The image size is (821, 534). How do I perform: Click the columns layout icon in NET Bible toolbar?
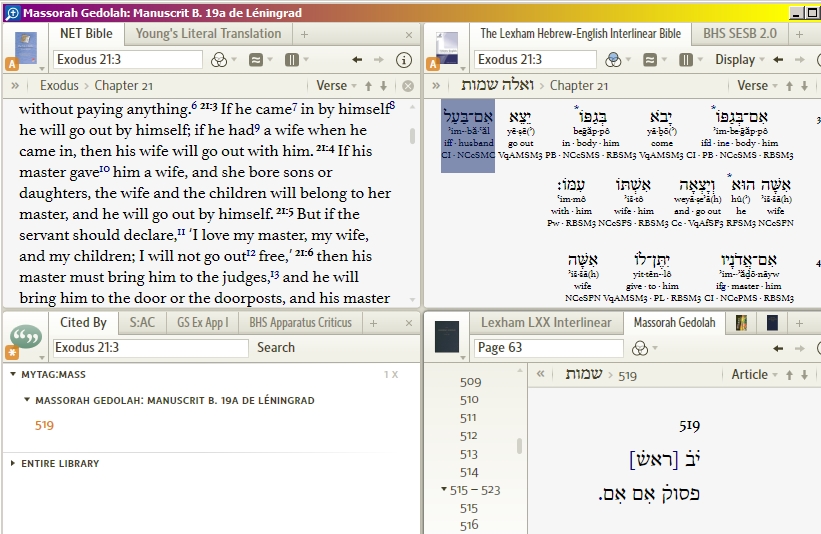(292, 60)
